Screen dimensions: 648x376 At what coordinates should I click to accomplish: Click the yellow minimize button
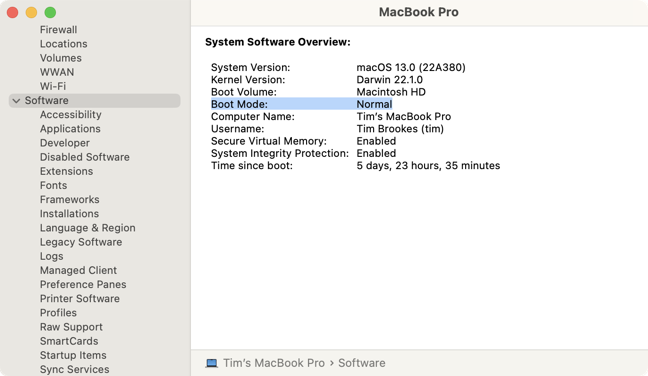31,12
